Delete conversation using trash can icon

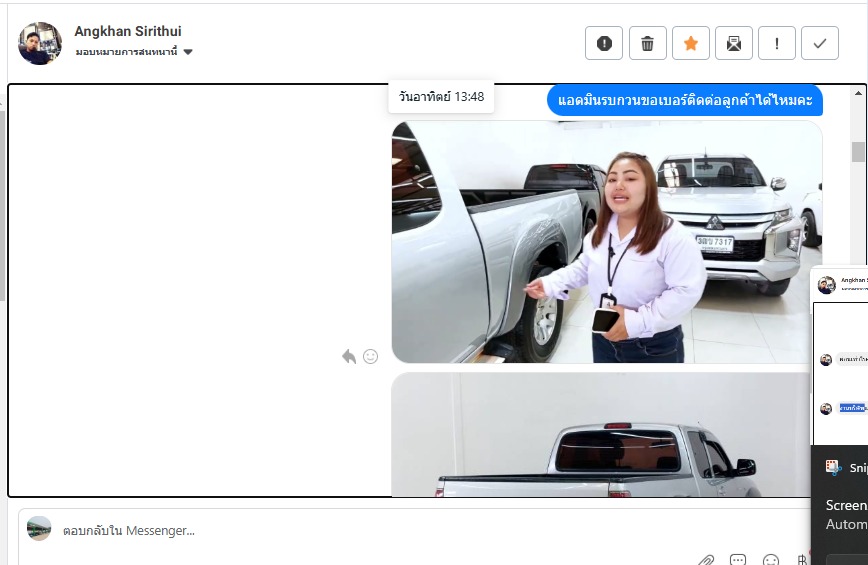(x=647, y=43)
